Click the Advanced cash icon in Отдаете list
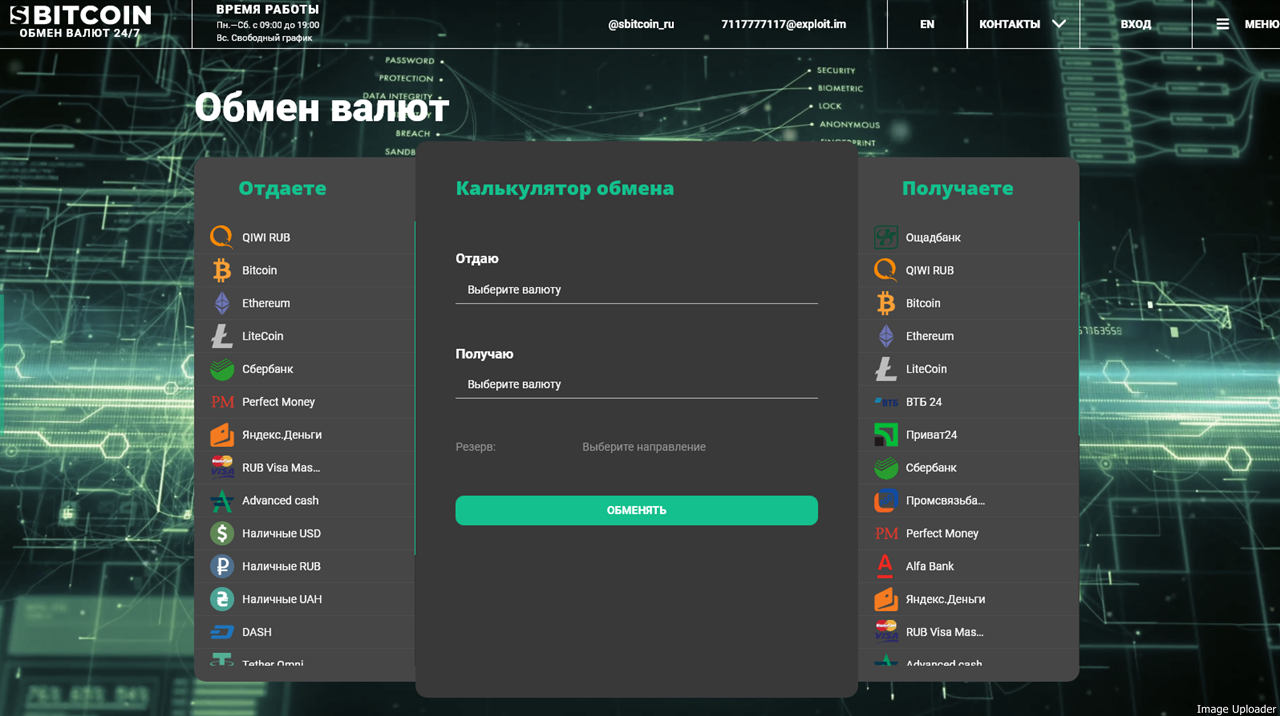Image resolution: width=1280 pixels, height=716 pixels. tap(222, 500)
